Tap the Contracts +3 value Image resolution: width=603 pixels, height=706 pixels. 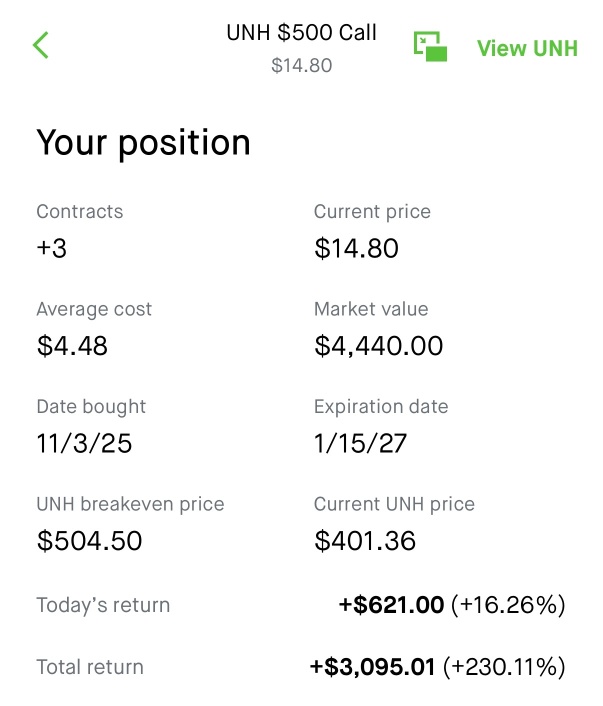(x=52, y=249)
